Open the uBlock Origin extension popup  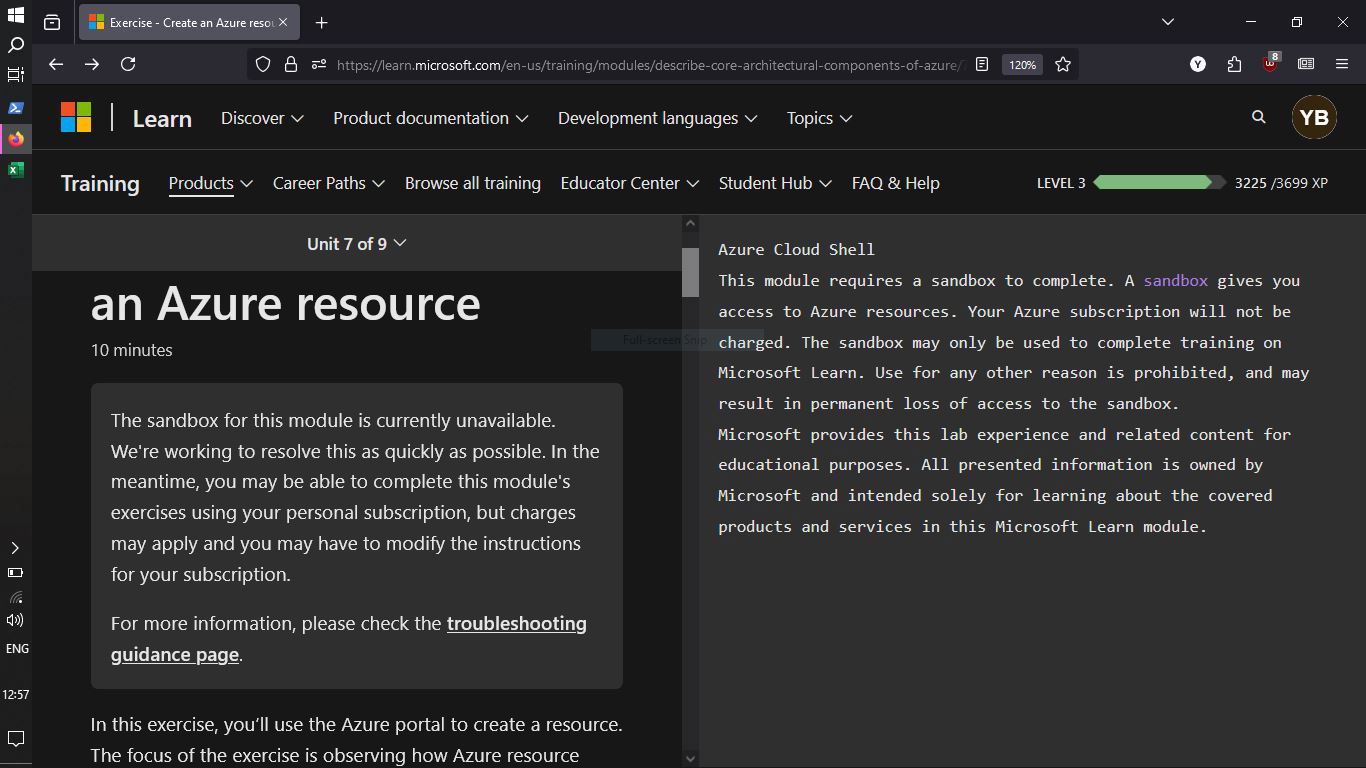(1270, 64)
